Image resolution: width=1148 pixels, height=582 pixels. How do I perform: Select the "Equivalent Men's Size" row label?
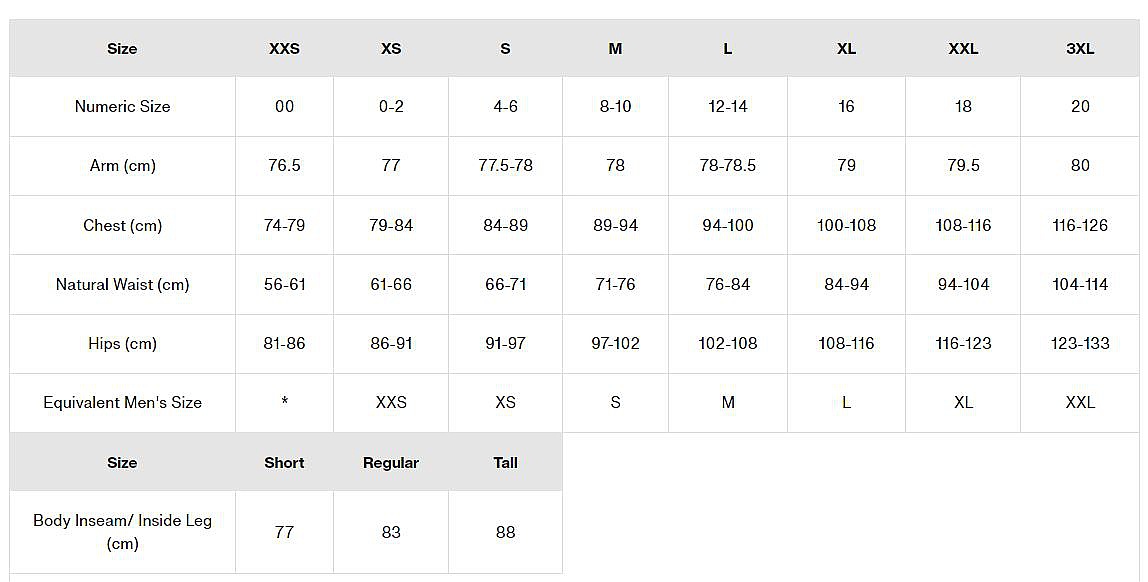click(x=122, y=403)
